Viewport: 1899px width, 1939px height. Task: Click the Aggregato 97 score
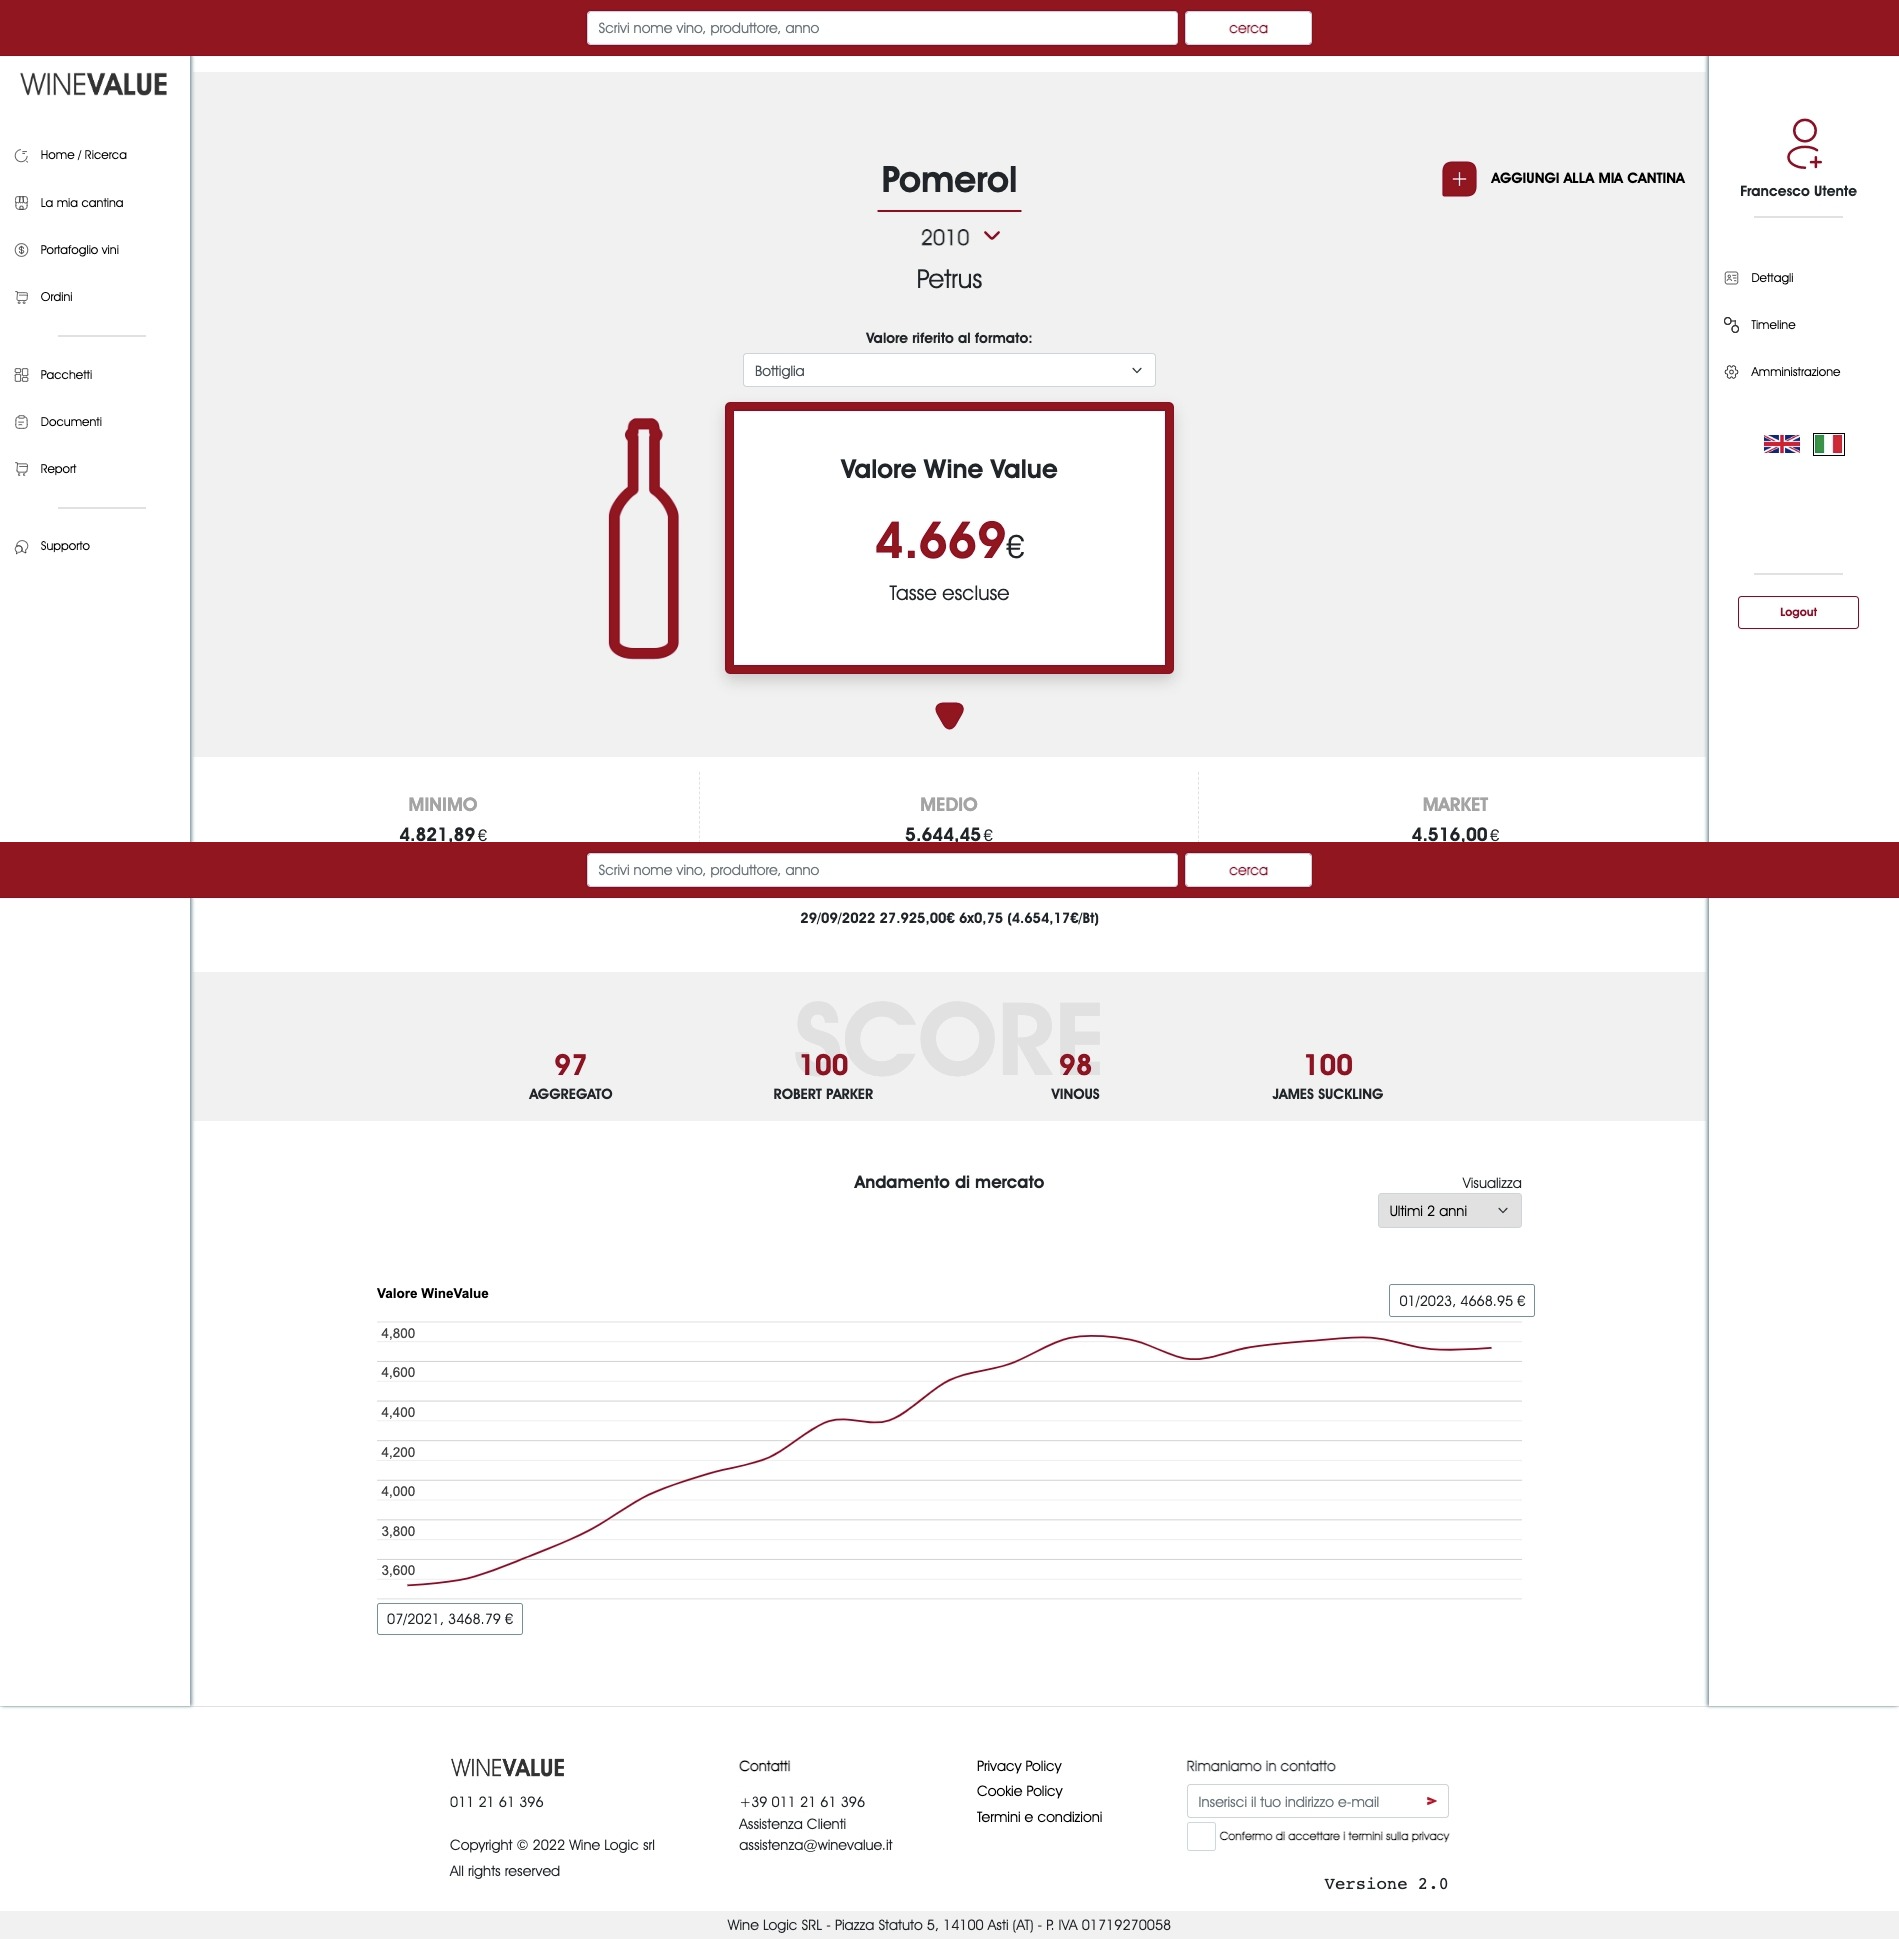click(x=570, y=1065)
